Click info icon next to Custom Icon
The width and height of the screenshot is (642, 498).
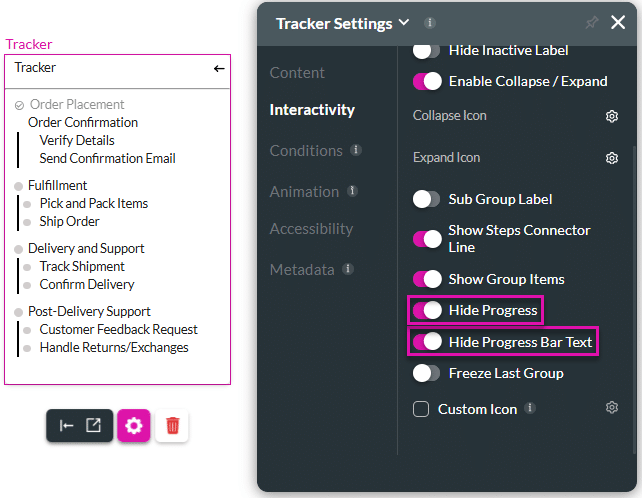[530, 408]
